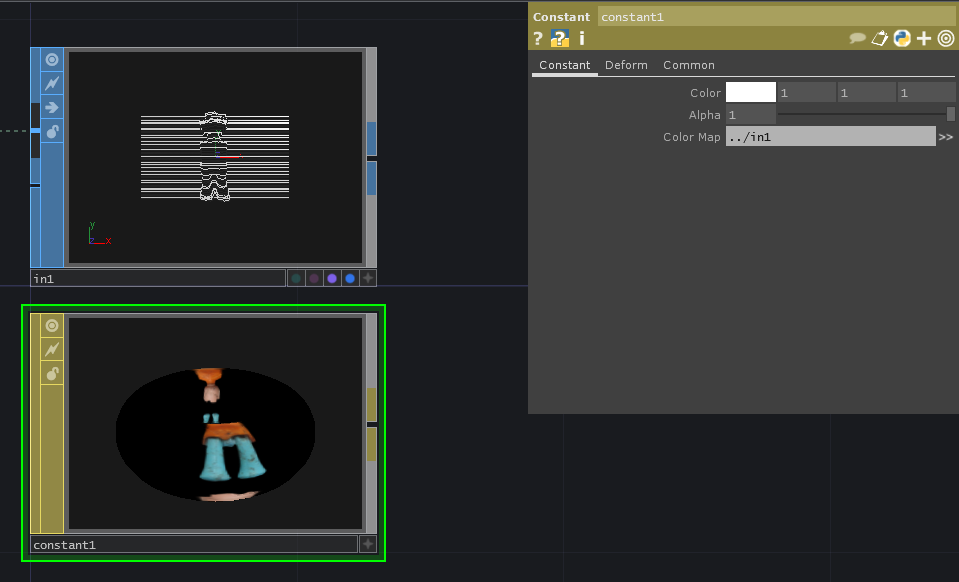Open operator help question mark icon
959x582 pixels.
pos(538,39)
